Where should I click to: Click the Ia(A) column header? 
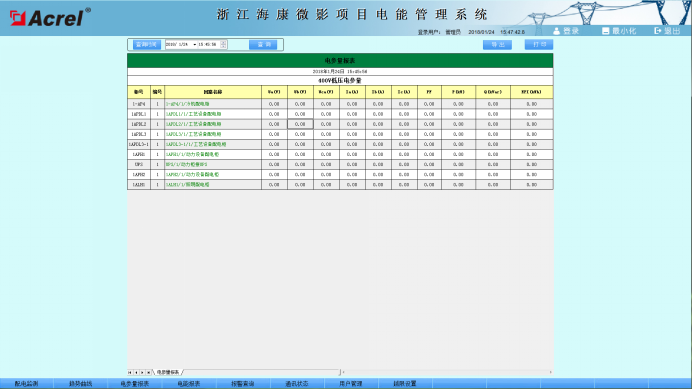click(352, 92)
